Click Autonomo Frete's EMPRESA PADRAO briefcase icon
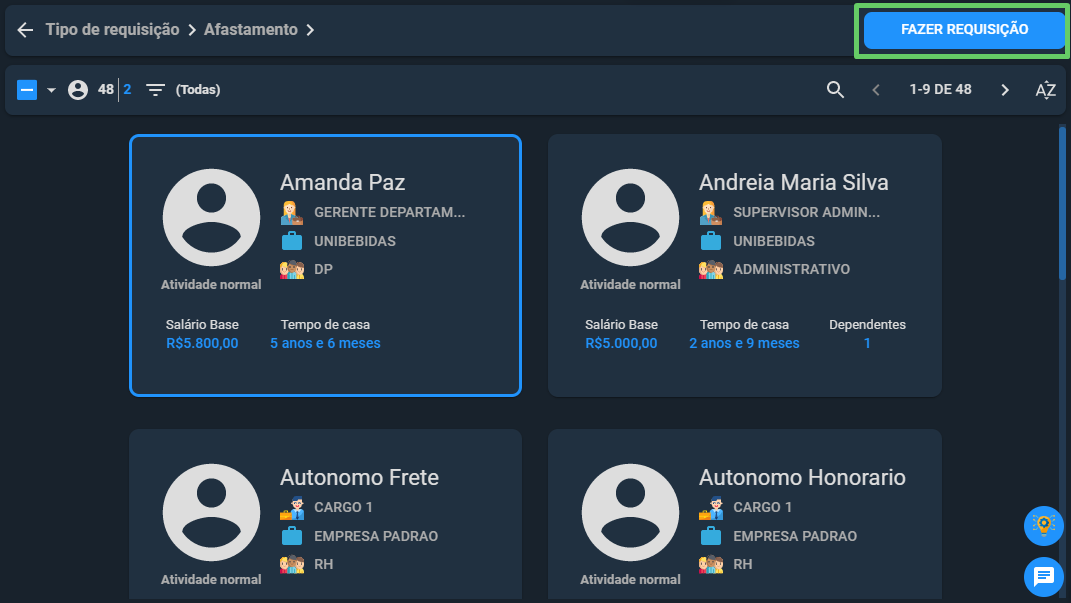Screen dimensions: 1071x603 (292, 536)
